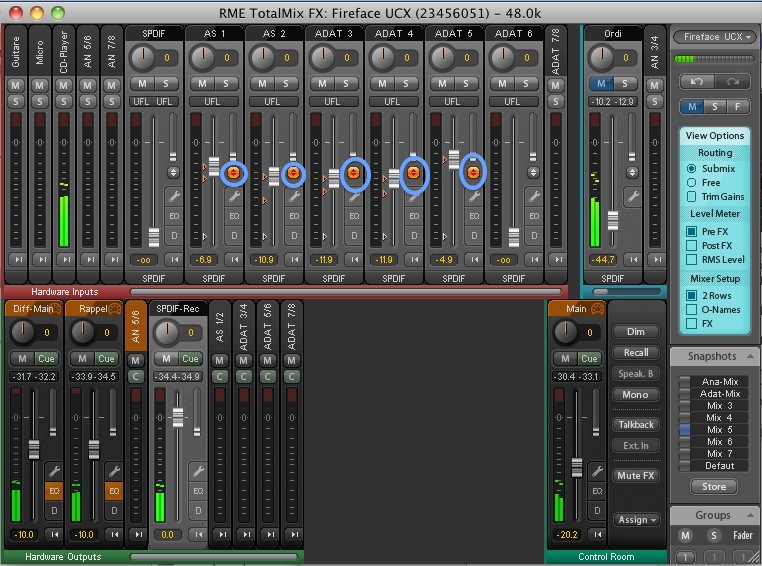Open EQ panel on AS 1 channel
This screenshot has width=762, height=566.
pyautogui.click(x=234, y=216)
